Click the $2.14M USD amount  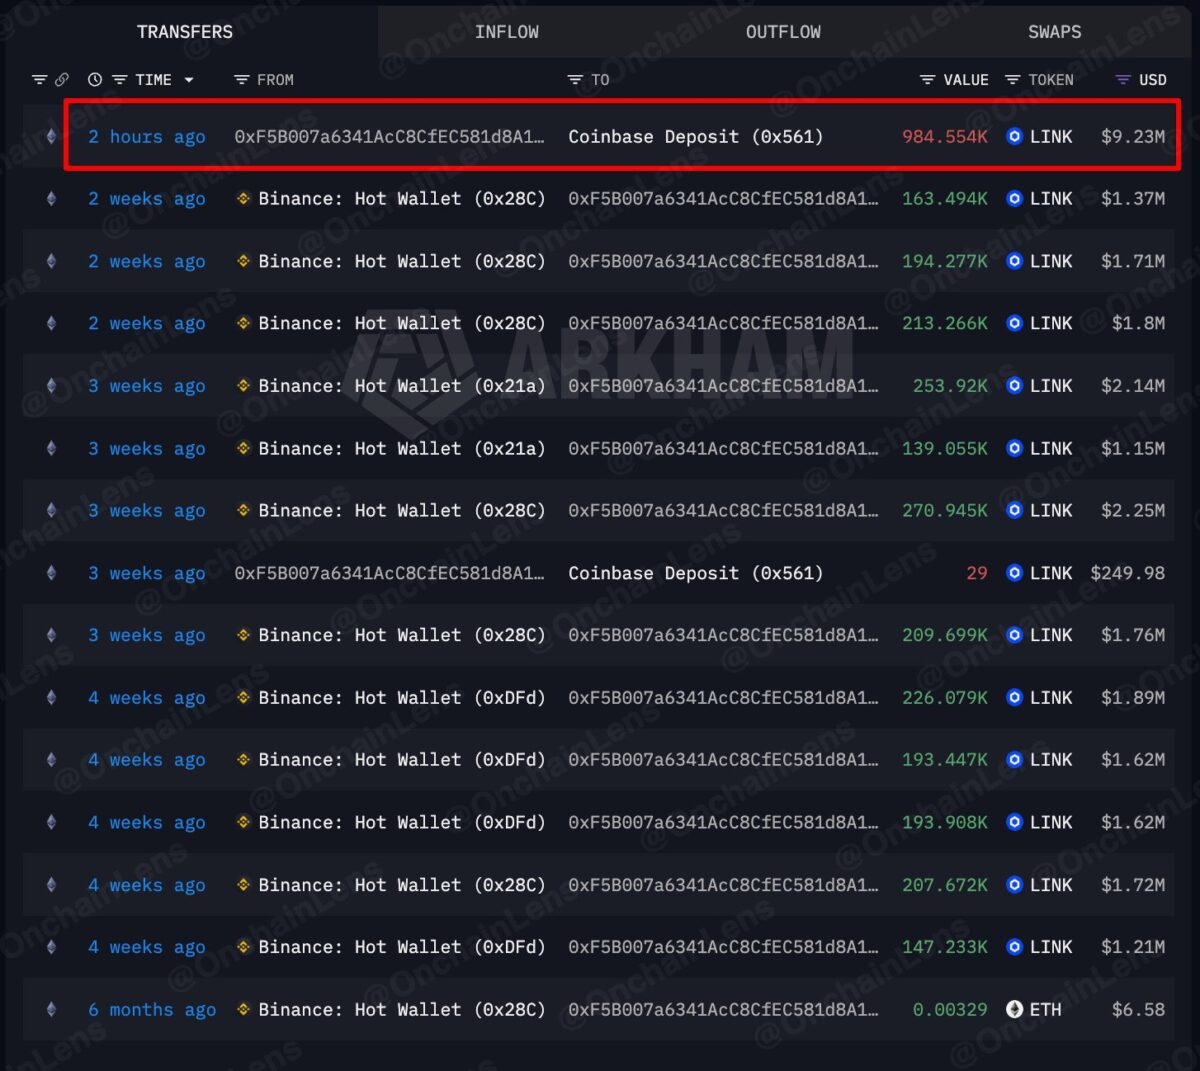pyautogui.click(x=1133, y=386)
